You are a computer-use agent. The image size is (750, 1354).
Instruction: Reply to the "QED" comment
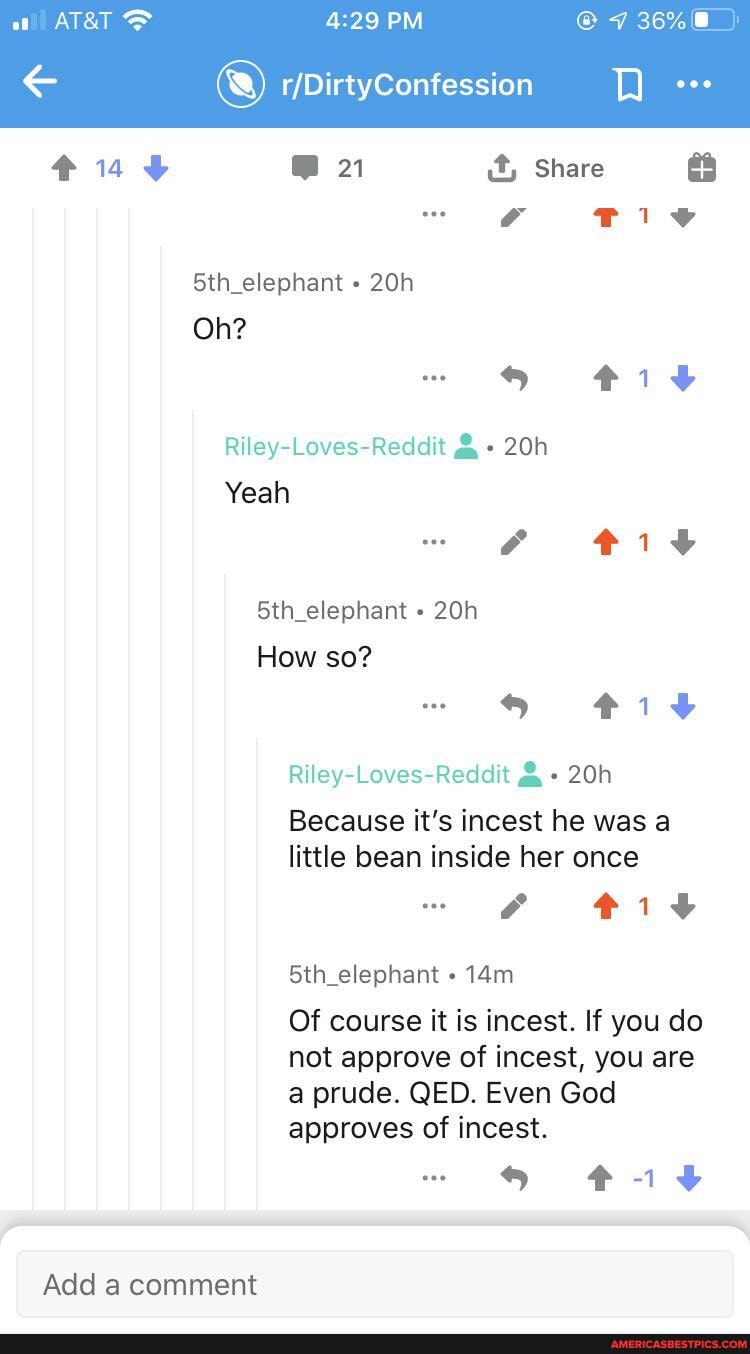tap(514, 1178)
